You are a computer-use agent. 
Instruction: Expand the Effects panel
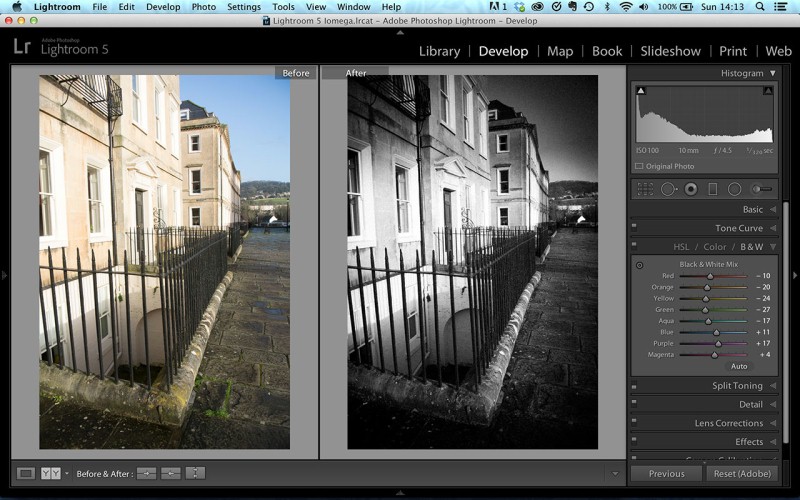coord(773,442)
